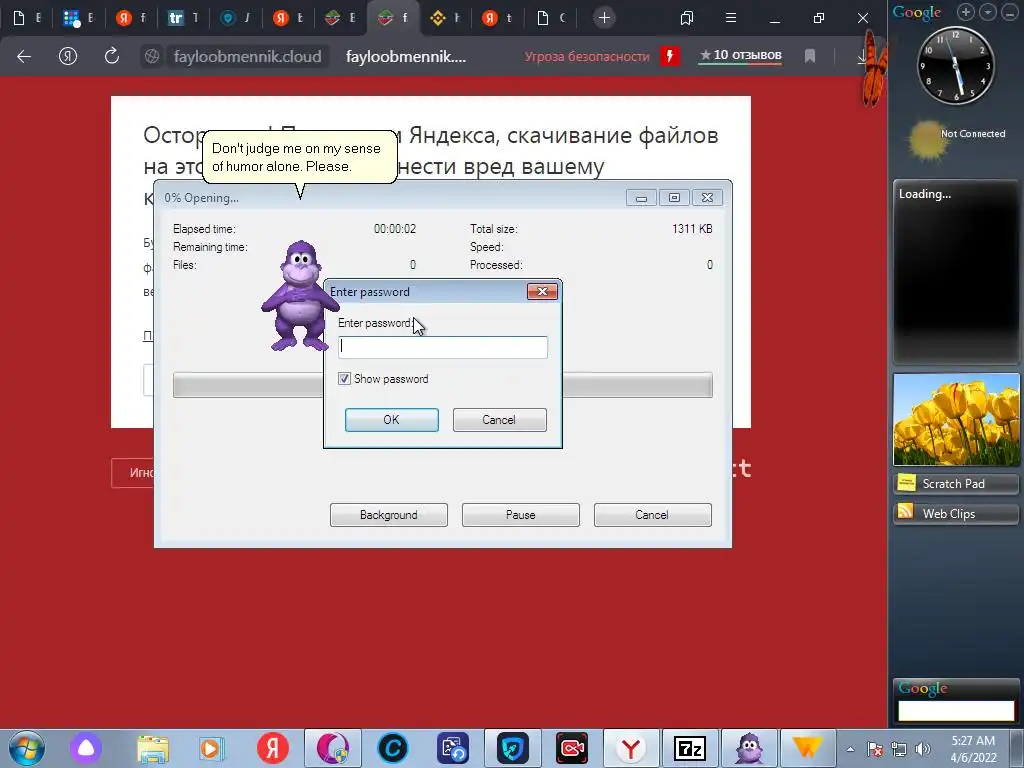1024x768 pixels.
Task: Bookmark the page with the bookmark icon
Action: [x=810, y=56]
